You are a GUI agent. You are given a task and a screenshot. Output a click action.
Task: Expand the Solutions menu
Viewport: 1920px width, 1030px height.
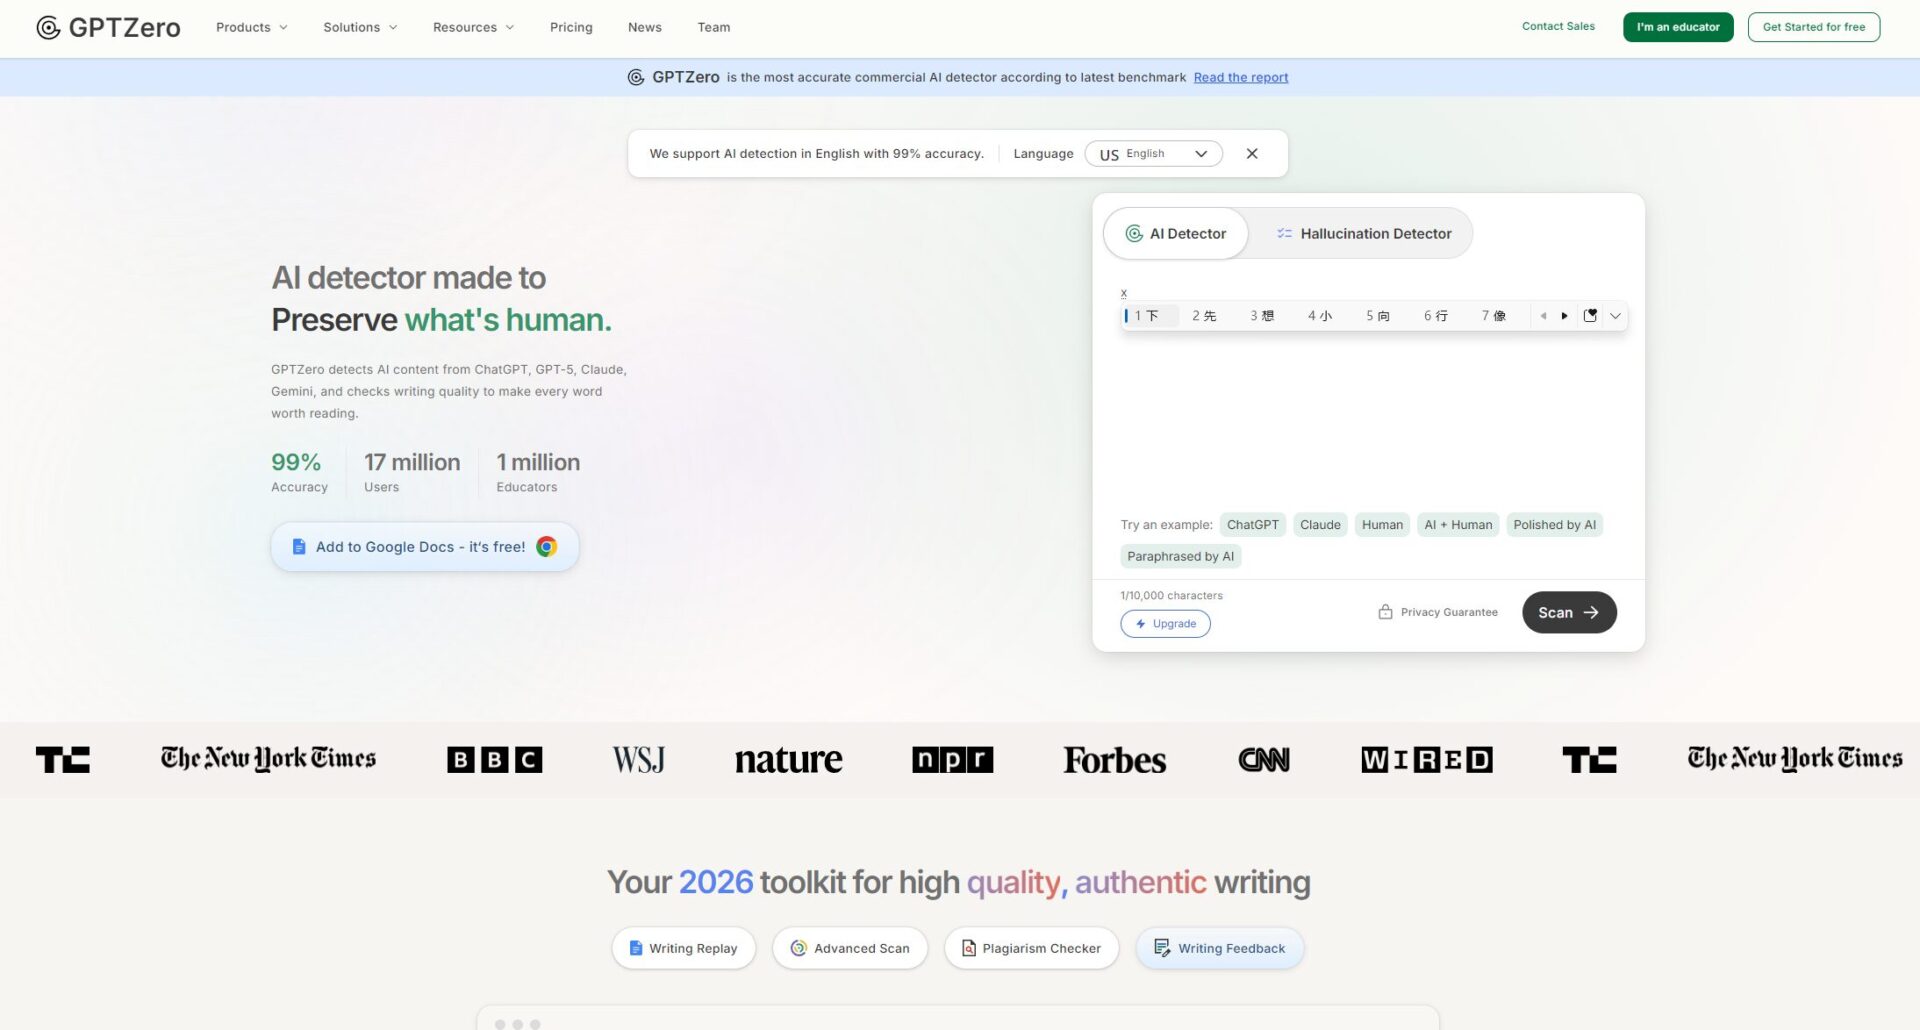pyautogui.click(x=360, y=27)
